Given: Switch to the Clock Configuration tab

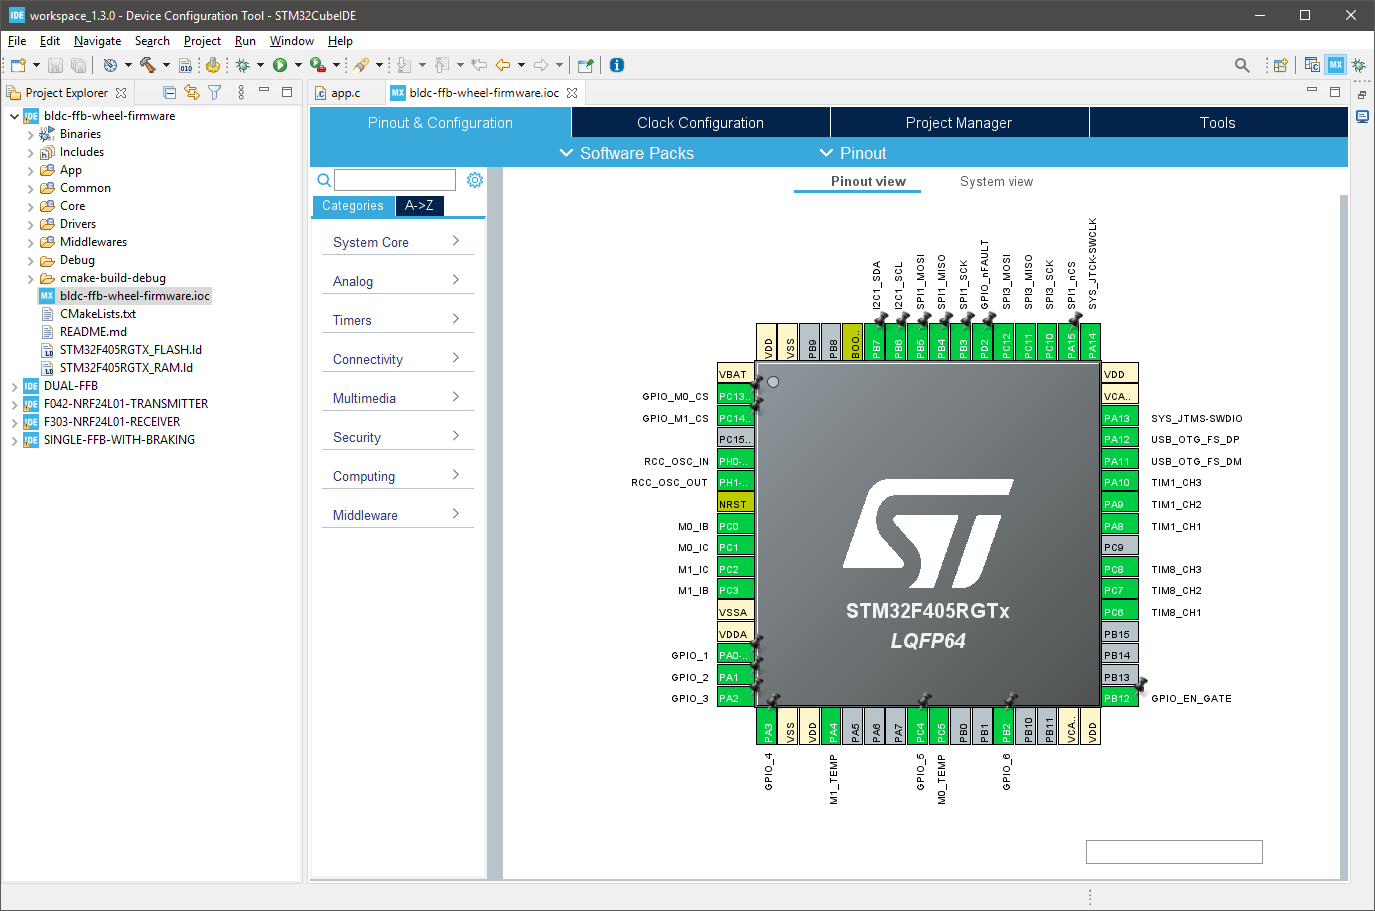Looking at the screenshot, I should tap(700, 123).
